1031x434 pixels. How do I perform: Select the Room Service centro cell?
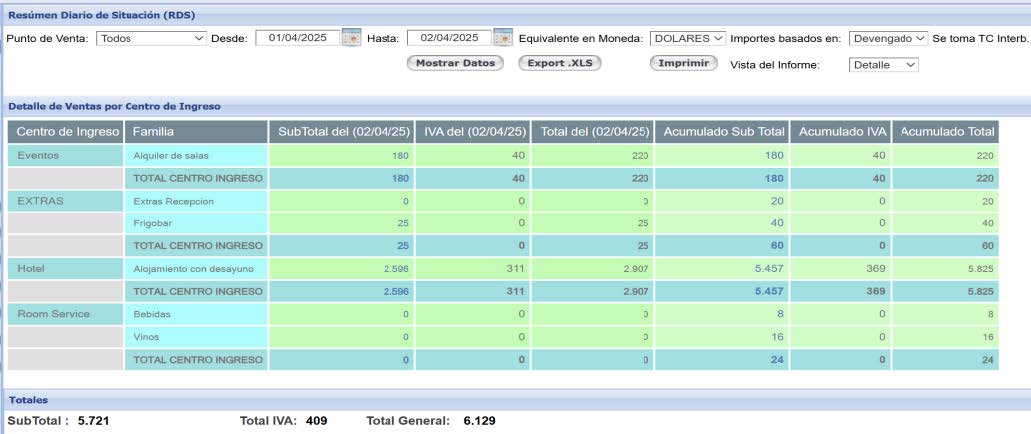point(67,314)
